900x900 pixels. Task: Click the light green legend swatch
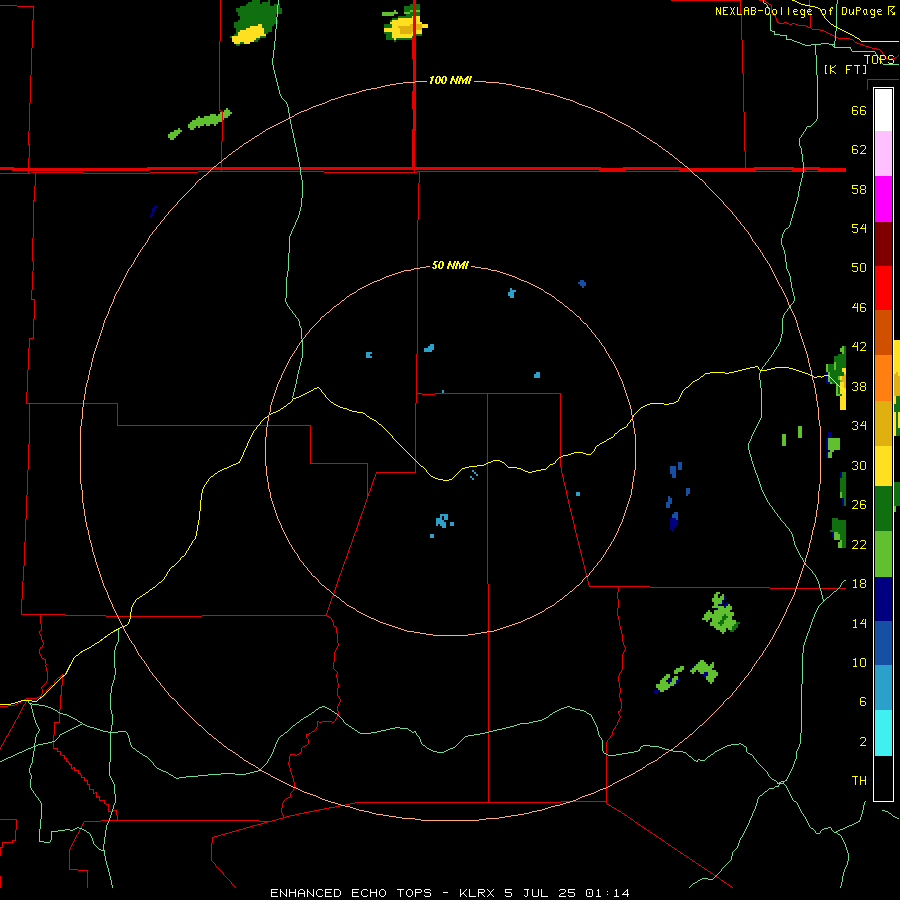(x=883, y=553)
